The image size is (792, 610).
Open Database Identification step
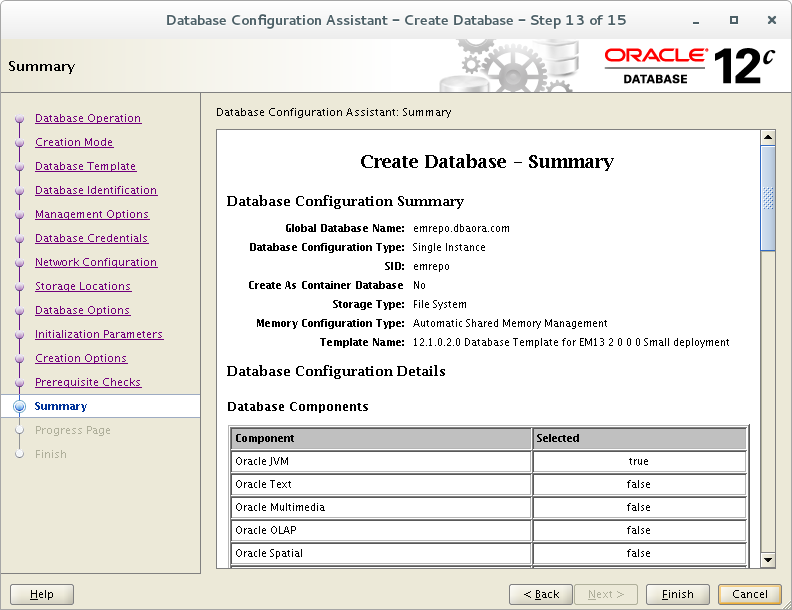click(96, 190)
